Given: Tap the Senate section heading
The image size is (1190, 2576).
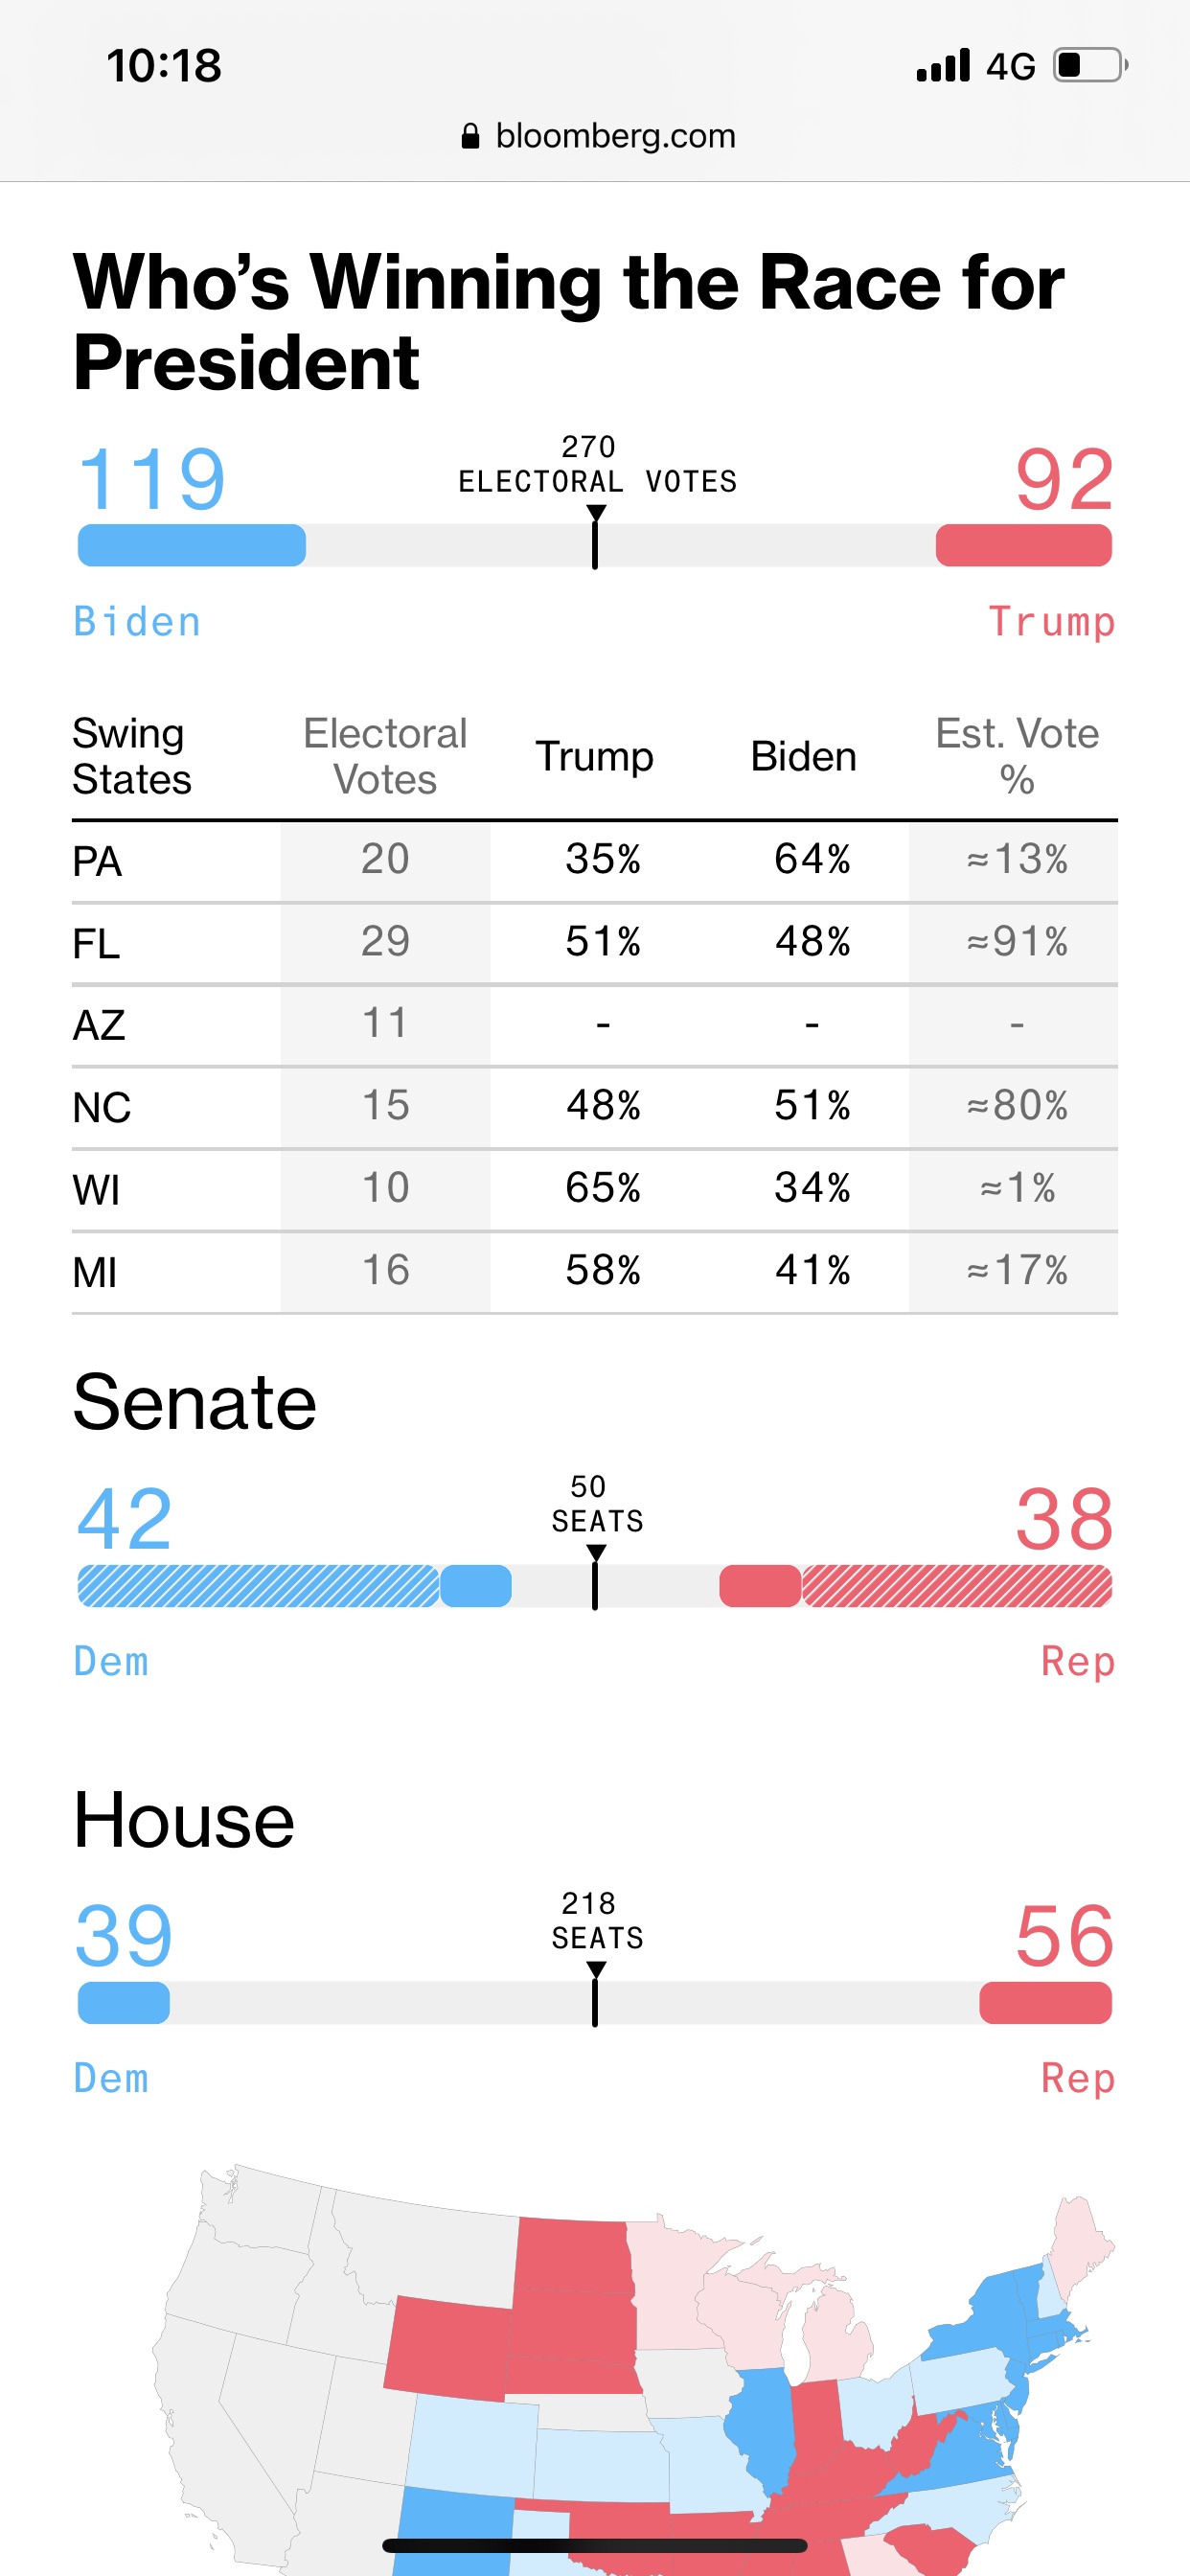Looking at the screenshot, I should pyautogui.click(x=195, y=1402).
